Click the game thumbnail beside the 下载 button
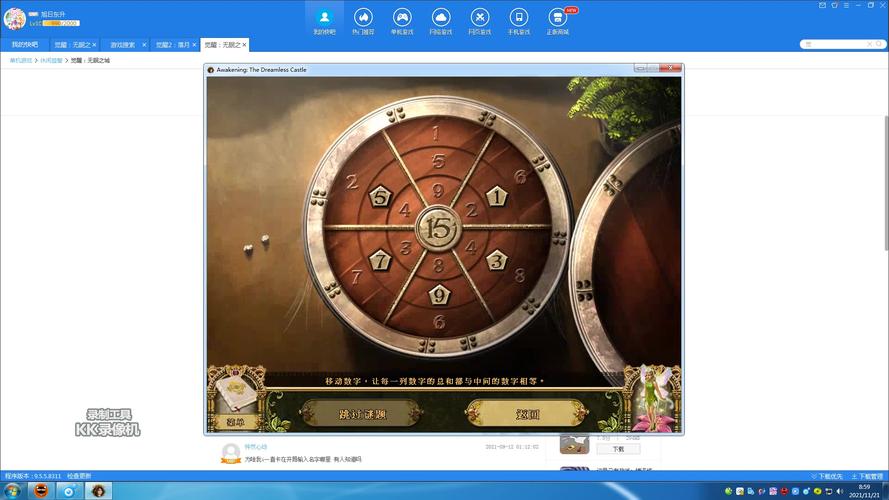This screenshot has height=500, width=889. tap(574, 445)
